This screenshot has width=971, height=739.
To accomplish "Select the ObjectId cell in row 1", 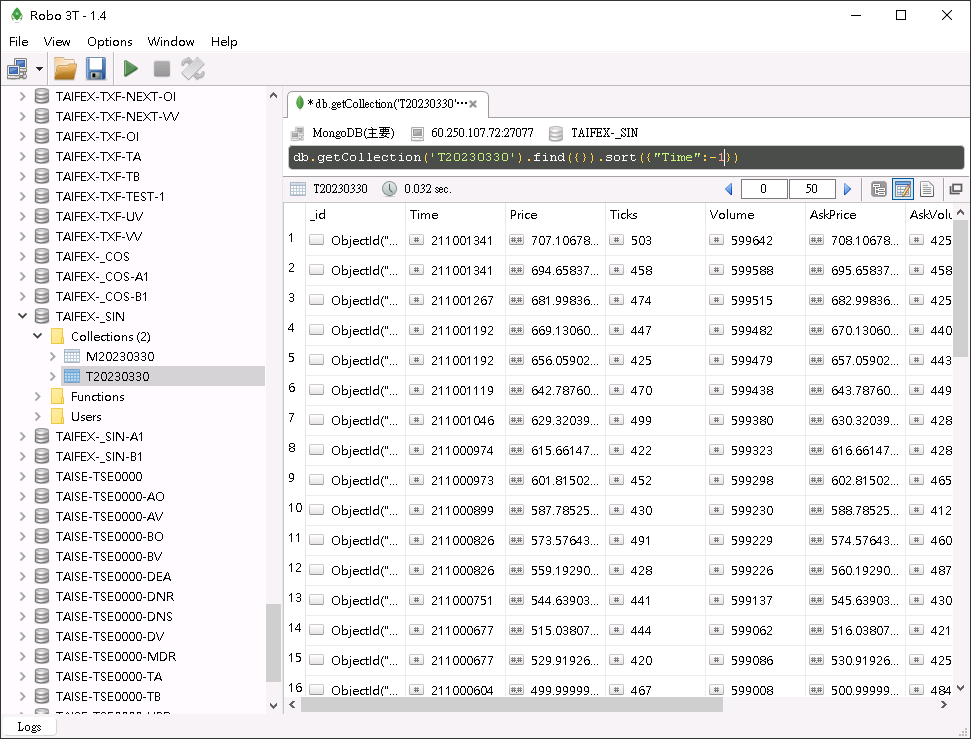I will pos(355,240).
